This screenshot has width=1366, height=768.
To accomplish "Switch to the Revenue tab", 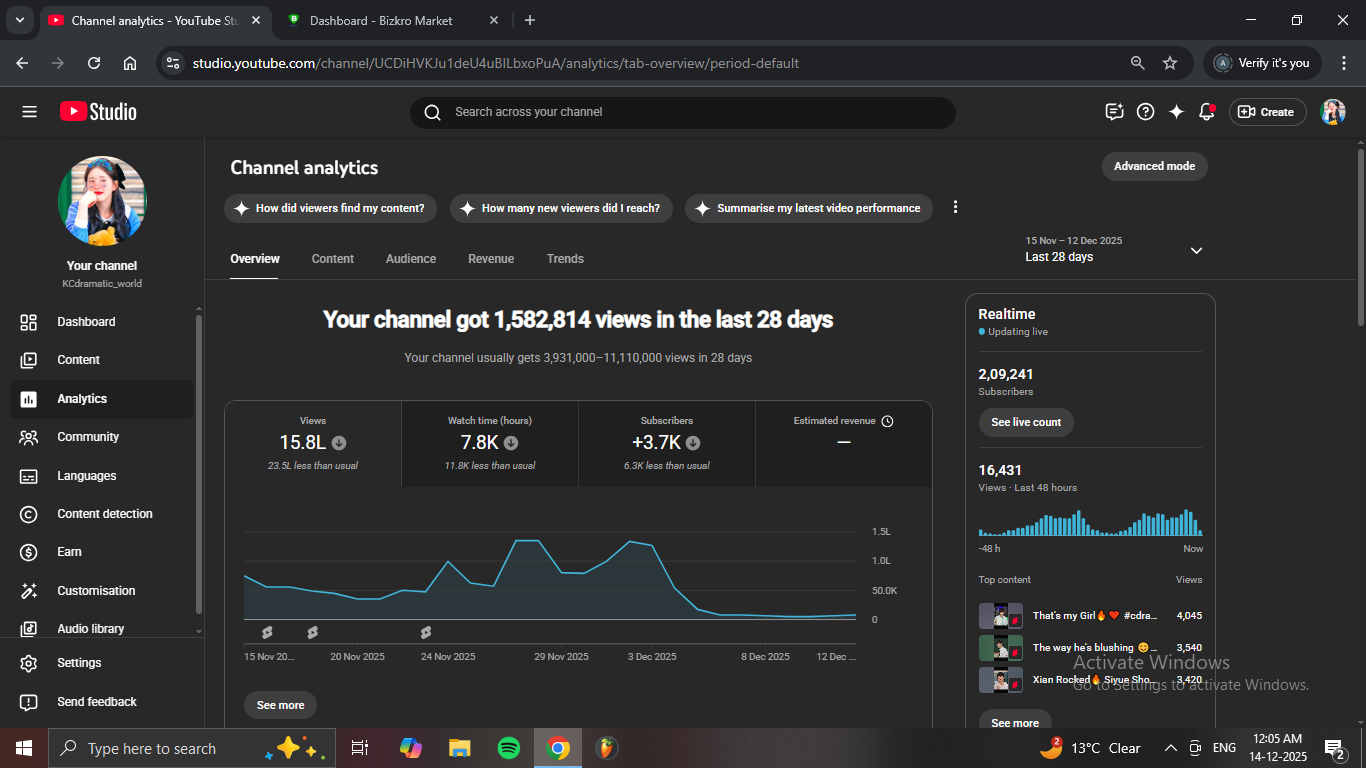I will 491,259.
